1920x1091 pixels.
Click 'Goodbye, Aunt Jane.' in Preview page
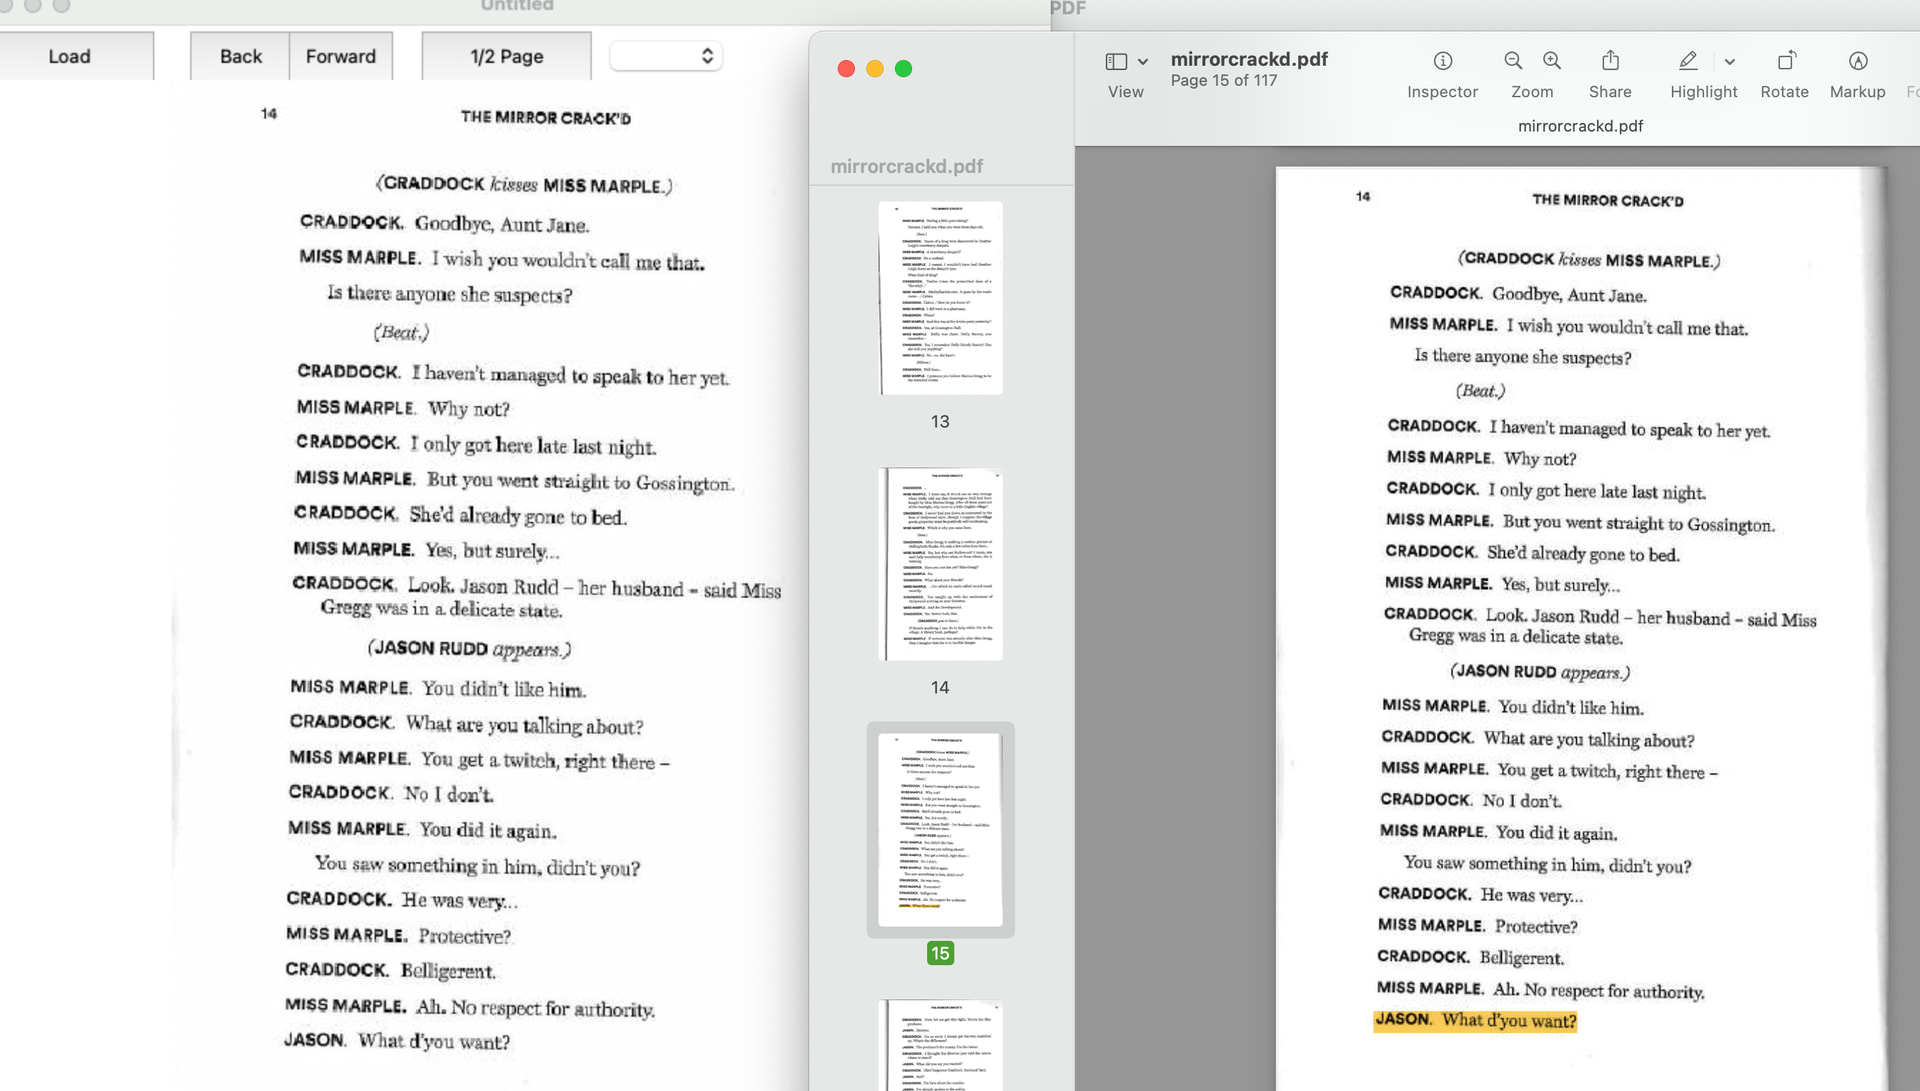click(1569, 294)
